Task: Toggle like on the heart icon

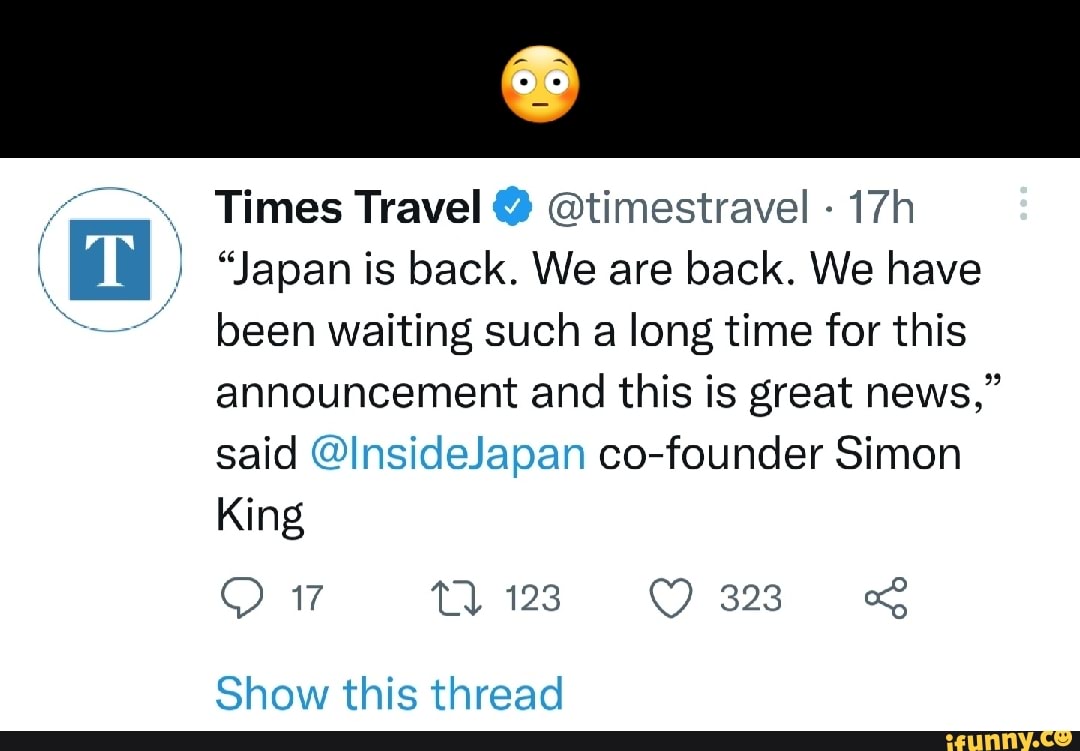Action: [x=672, y=597]
